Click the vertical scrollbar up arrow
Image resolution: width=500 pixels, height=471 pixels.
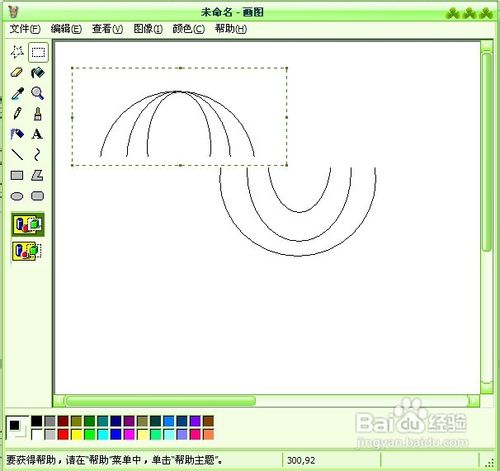487,46
